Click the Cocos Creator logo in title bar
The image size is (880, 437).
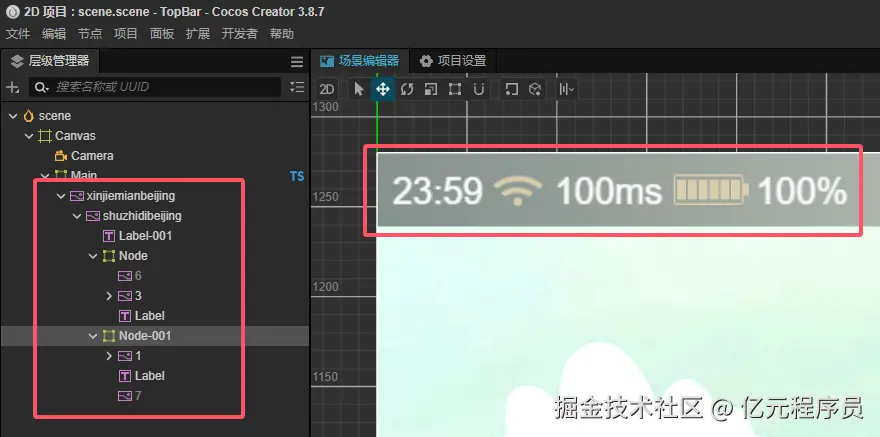[x=12, y=11]
